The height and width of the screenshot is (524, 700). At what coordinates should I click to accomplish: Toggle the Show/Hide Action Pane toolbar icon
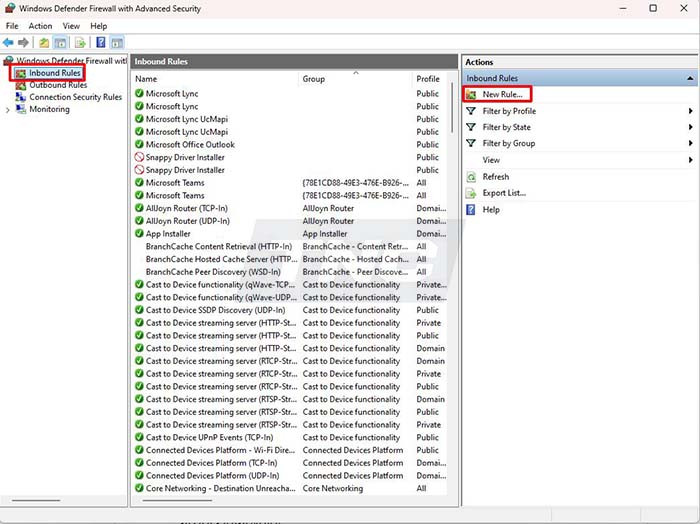click(x=117, y=43)
